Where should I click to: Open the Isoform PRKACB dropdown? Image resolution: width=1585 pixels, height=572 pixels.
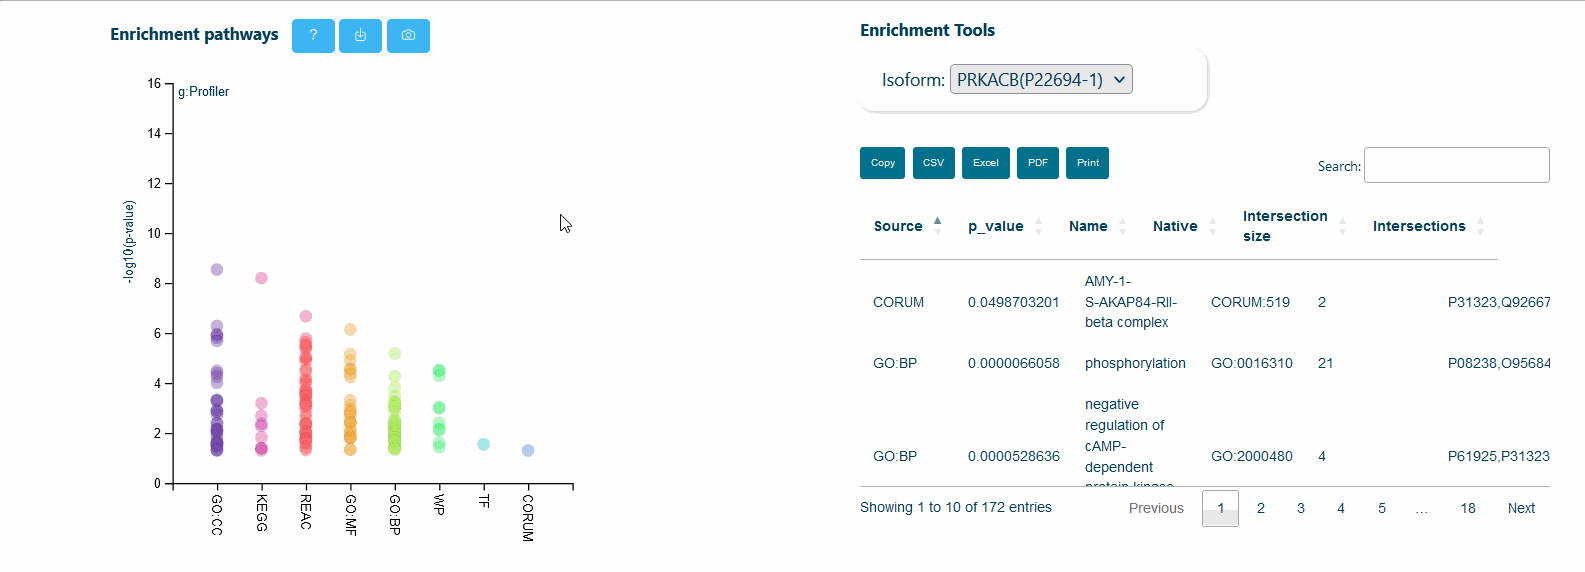1041,80
